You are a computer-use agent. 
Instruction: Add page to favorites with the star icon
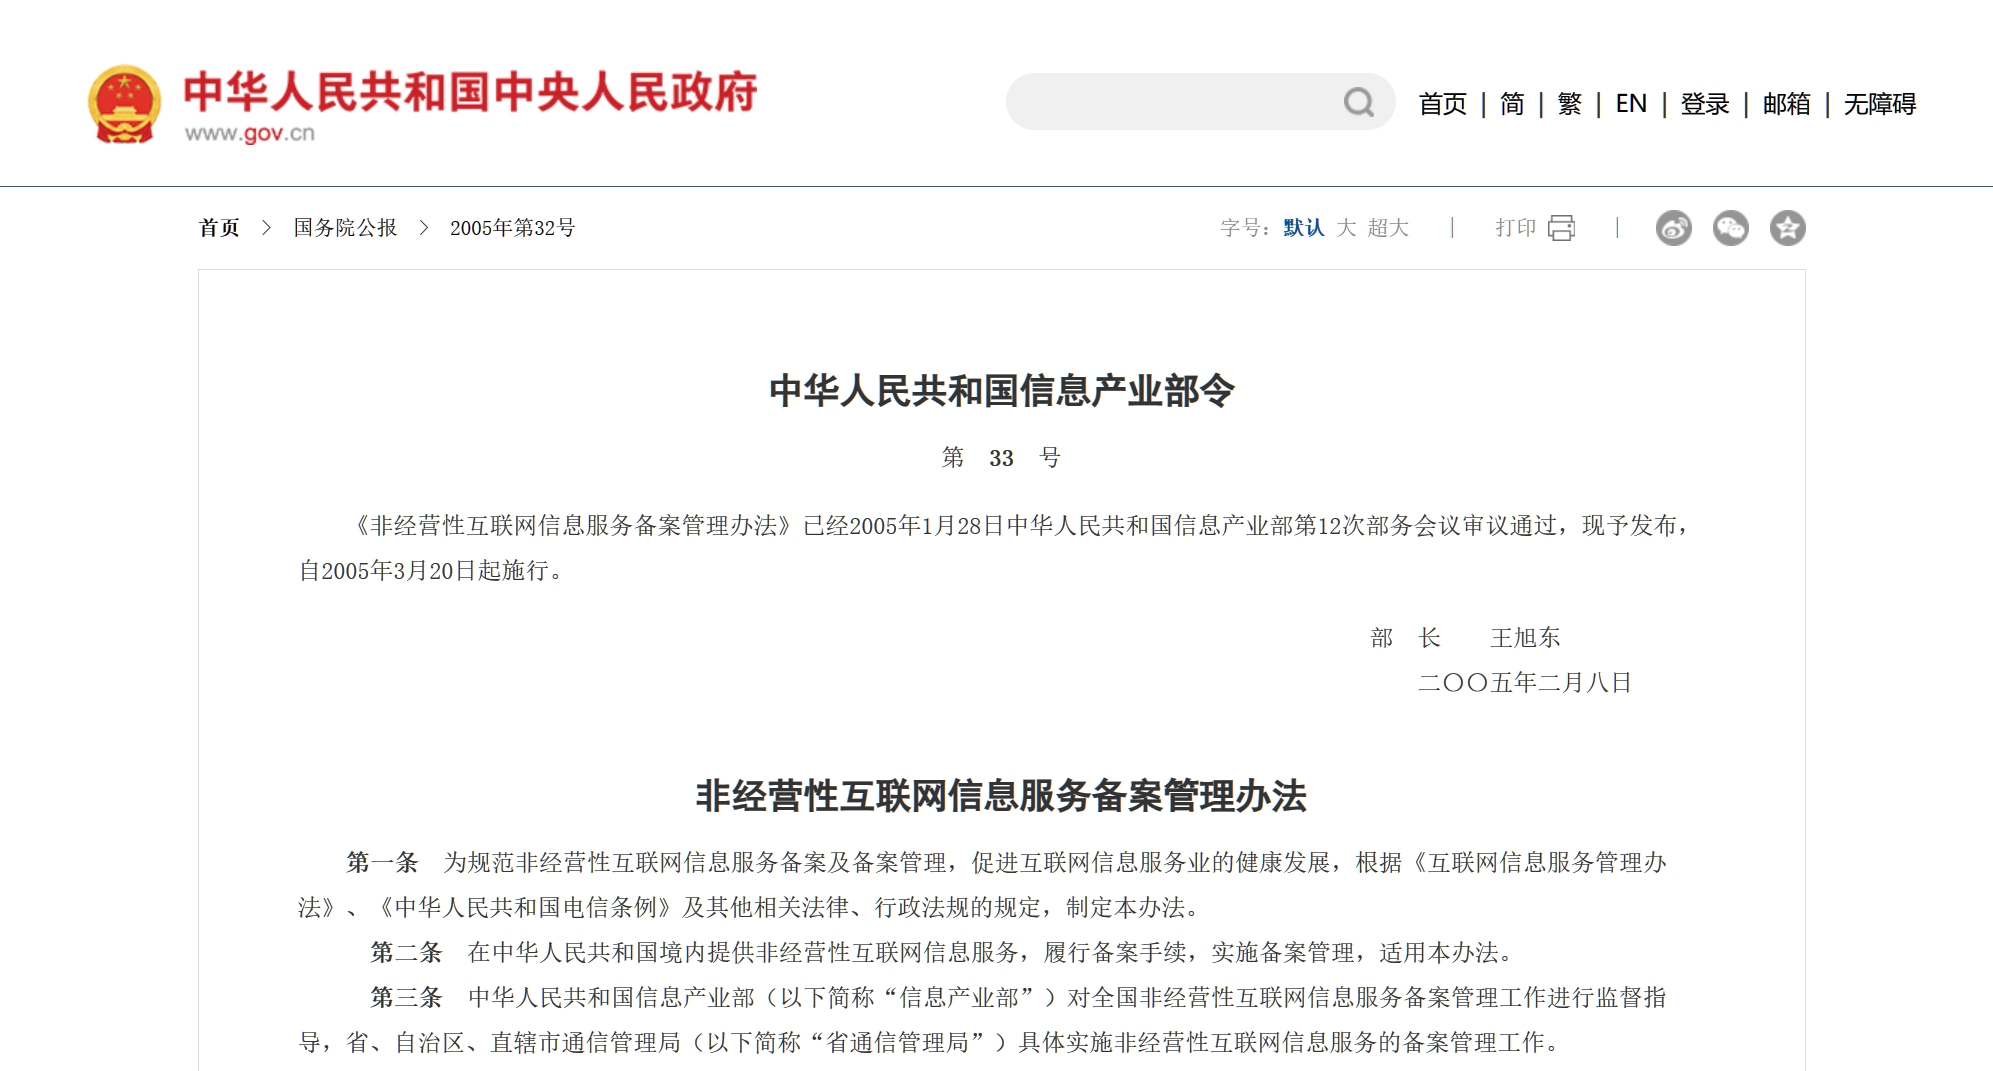[x=1788, y=228]
